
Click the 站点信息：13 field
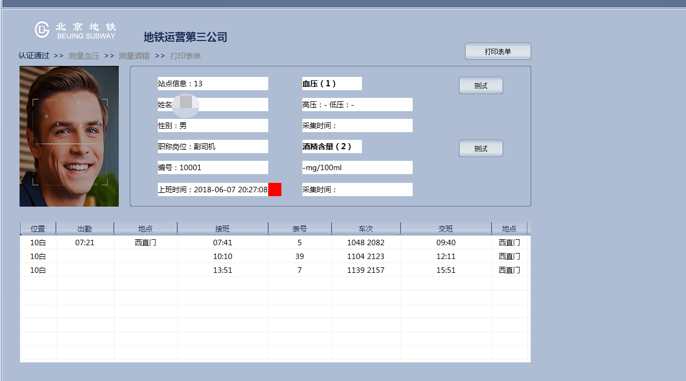tap(213, 84)
